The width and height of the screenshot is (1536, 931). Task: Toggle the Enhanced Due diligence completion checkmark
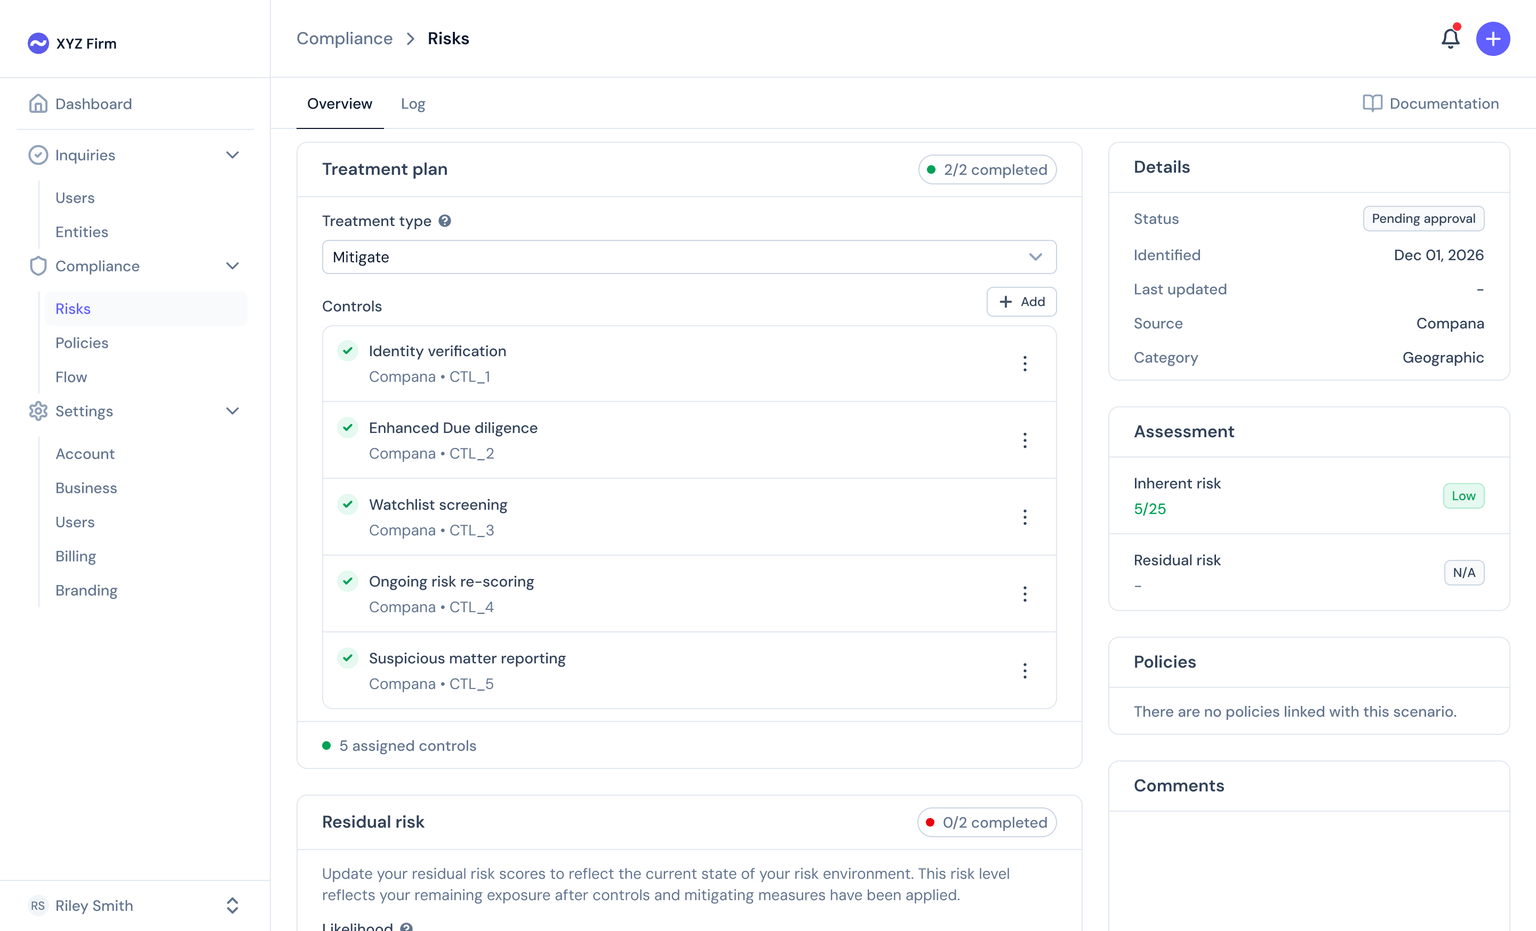[x=347, y=427]
